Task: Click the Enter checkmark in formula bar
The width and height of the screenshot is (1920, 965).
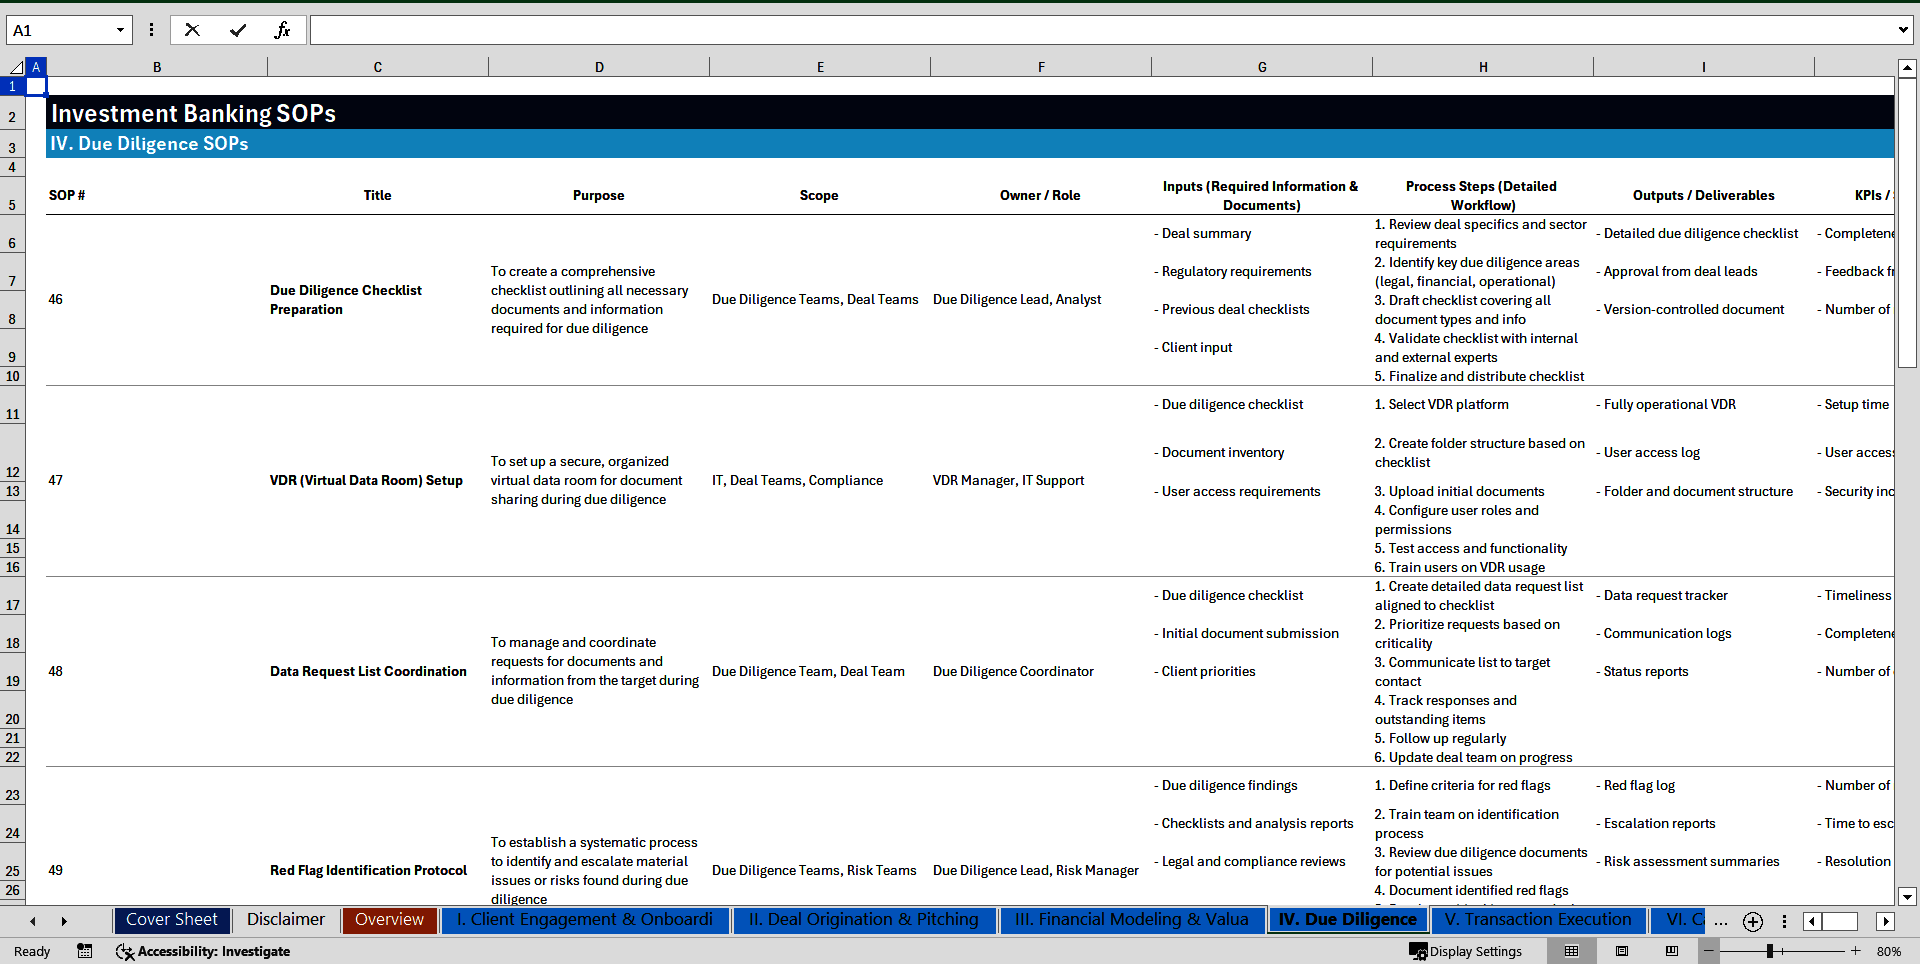Action: 237,30
